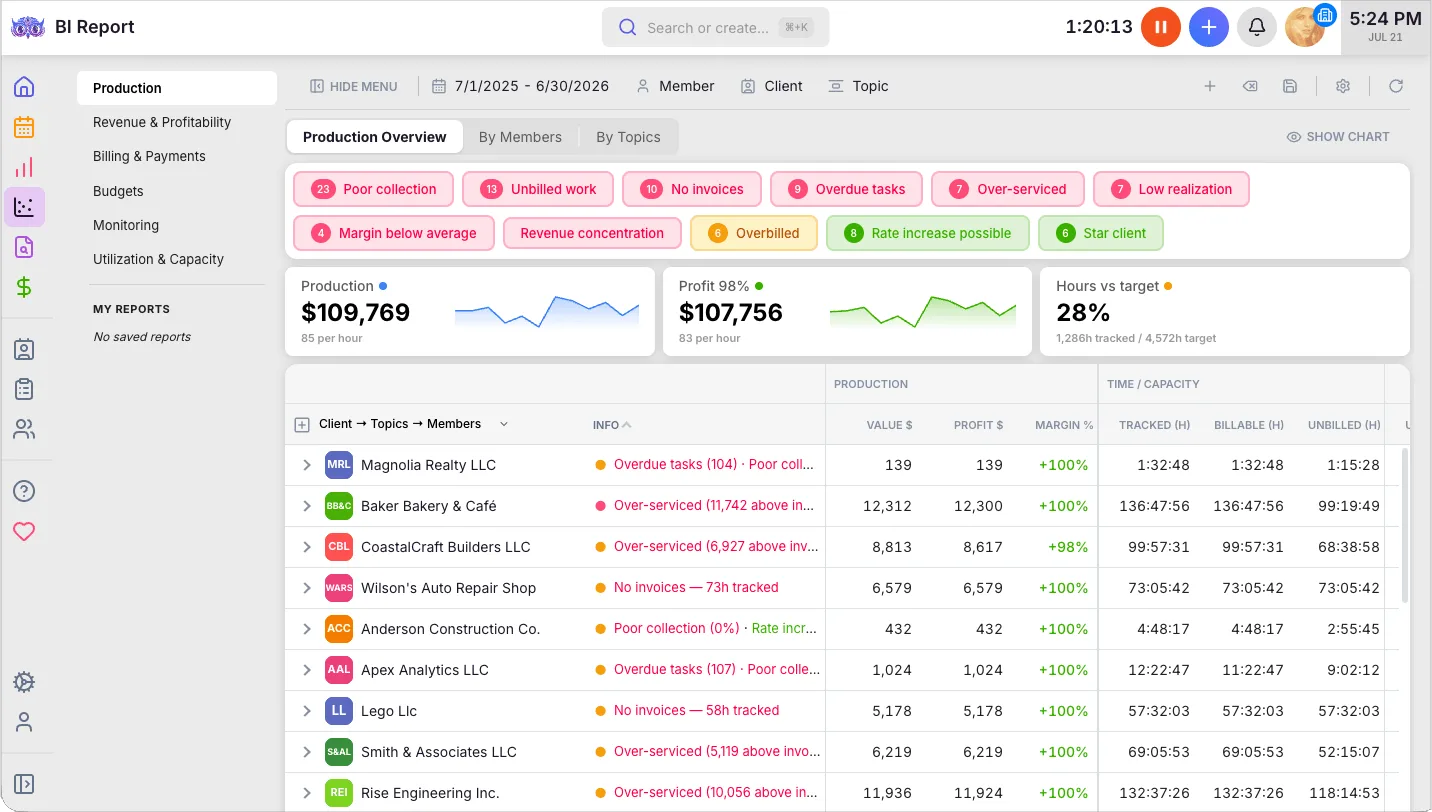The height and width of the screenshot is (812, 1432).
Task: Switch to the By Members tab
Action: pyautogui.click(x=520, y=137)
